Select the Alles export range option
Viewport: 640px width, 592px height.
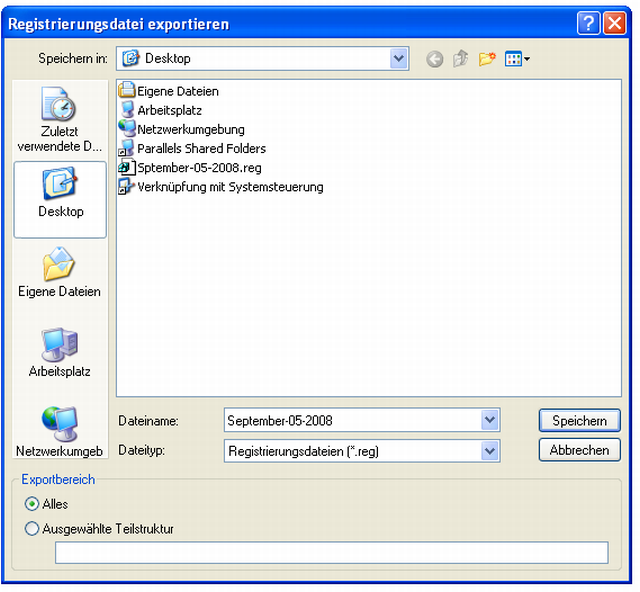[46, 504]
